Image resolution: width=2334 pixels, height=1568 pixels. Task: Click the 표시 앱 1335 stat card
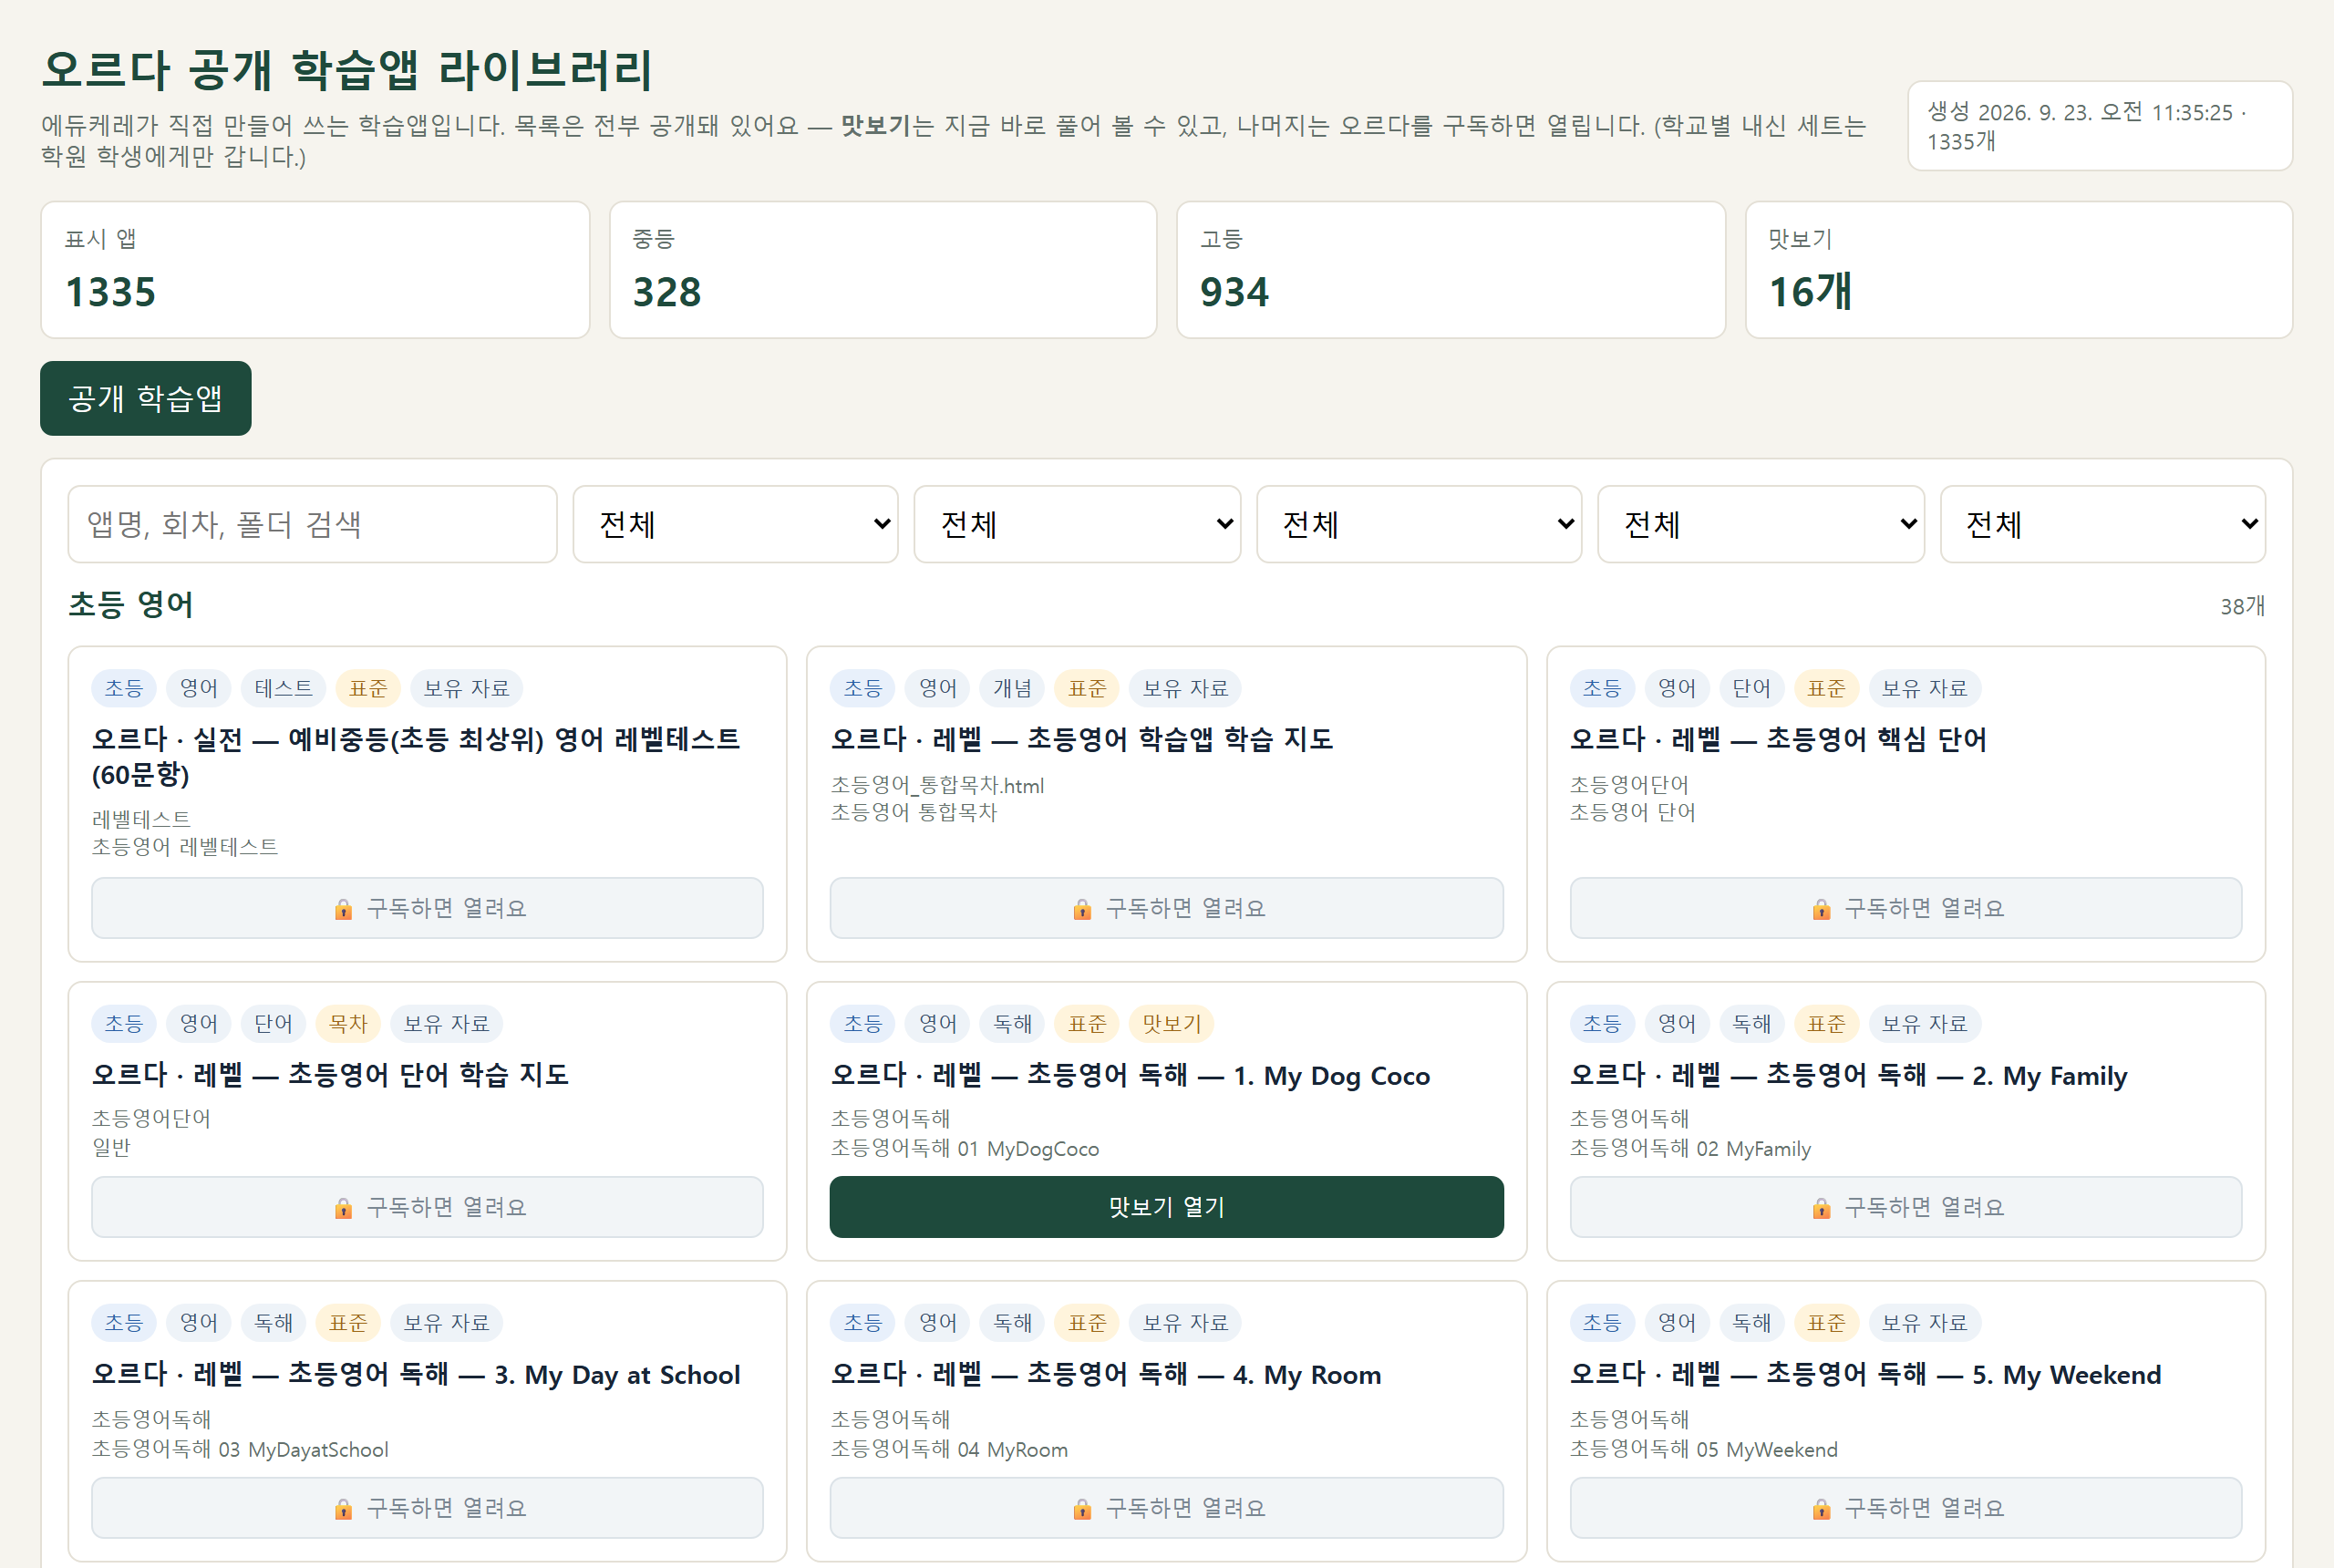[x=315, y=270]
